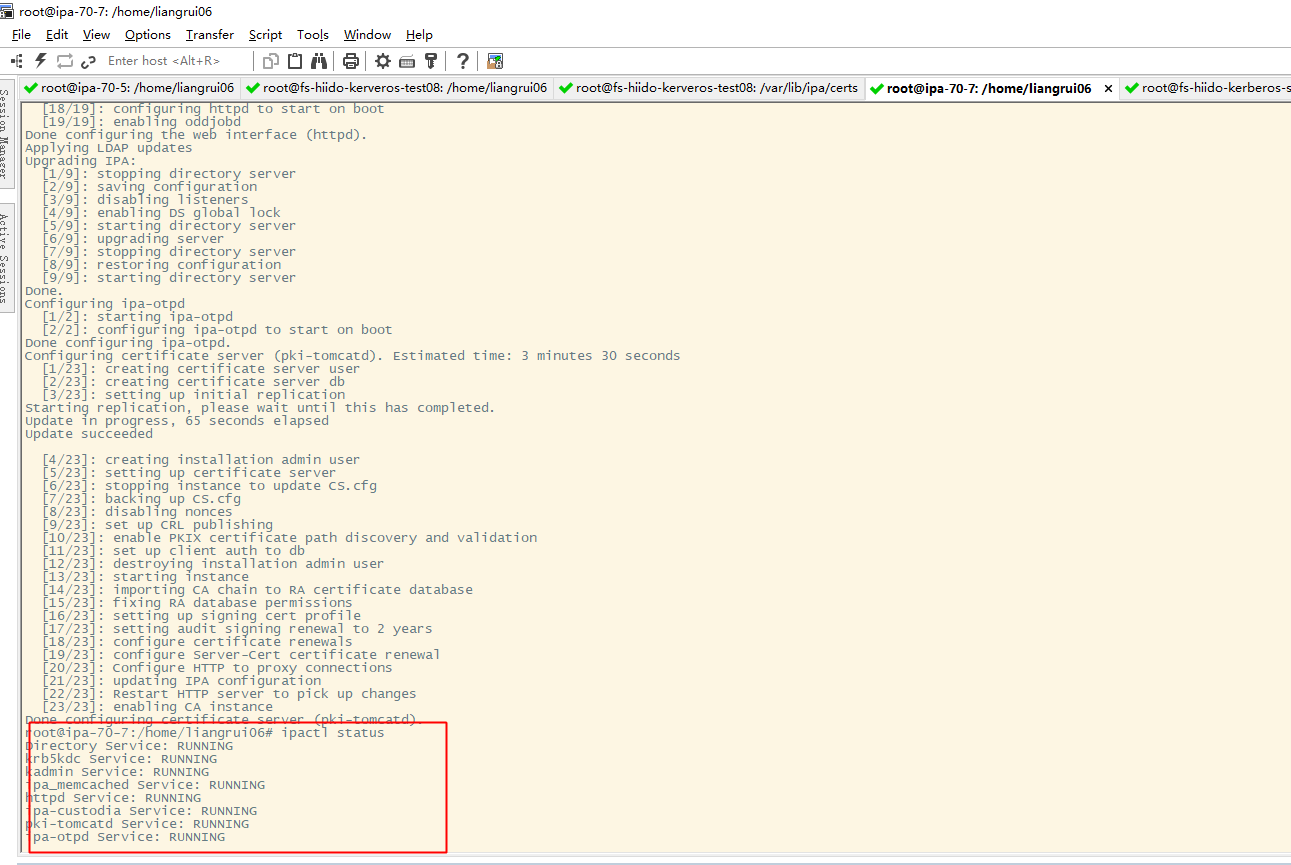1291x865 pixels.
Task: Click the Help question mark icon
Action: click(463, 61)
